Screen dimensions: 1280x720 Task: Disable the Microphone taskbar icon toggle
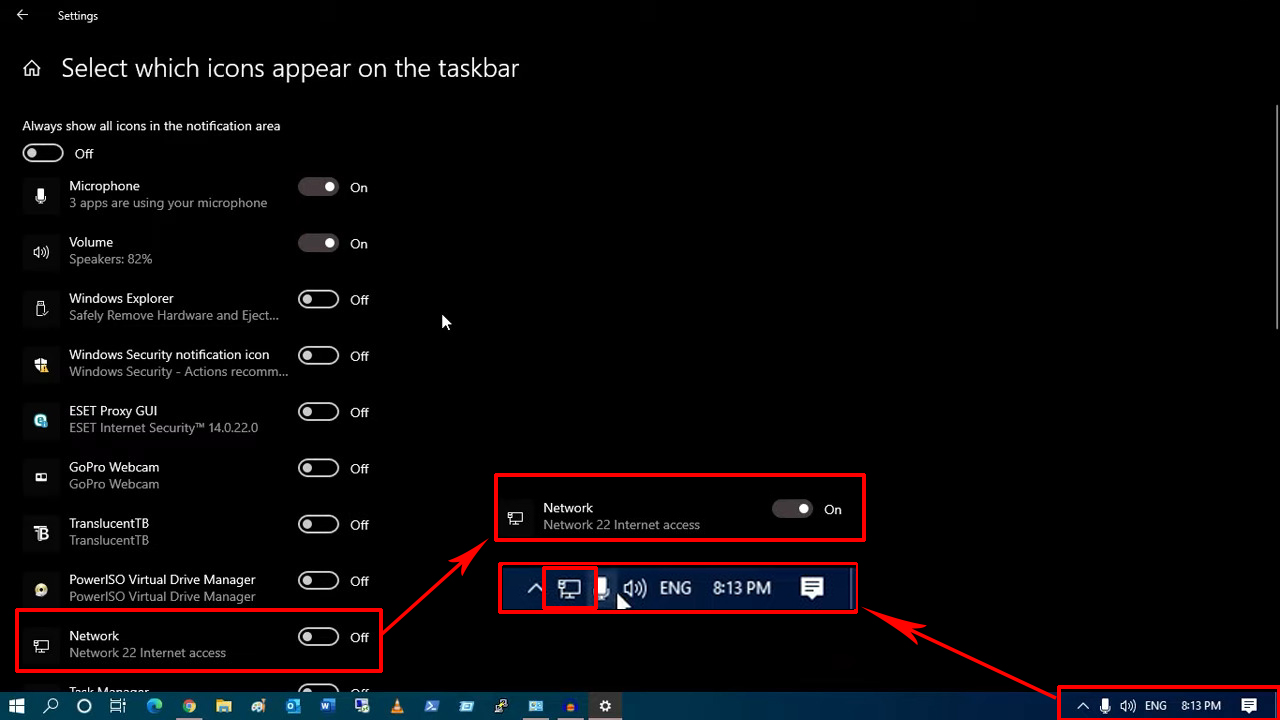[318, 187]
